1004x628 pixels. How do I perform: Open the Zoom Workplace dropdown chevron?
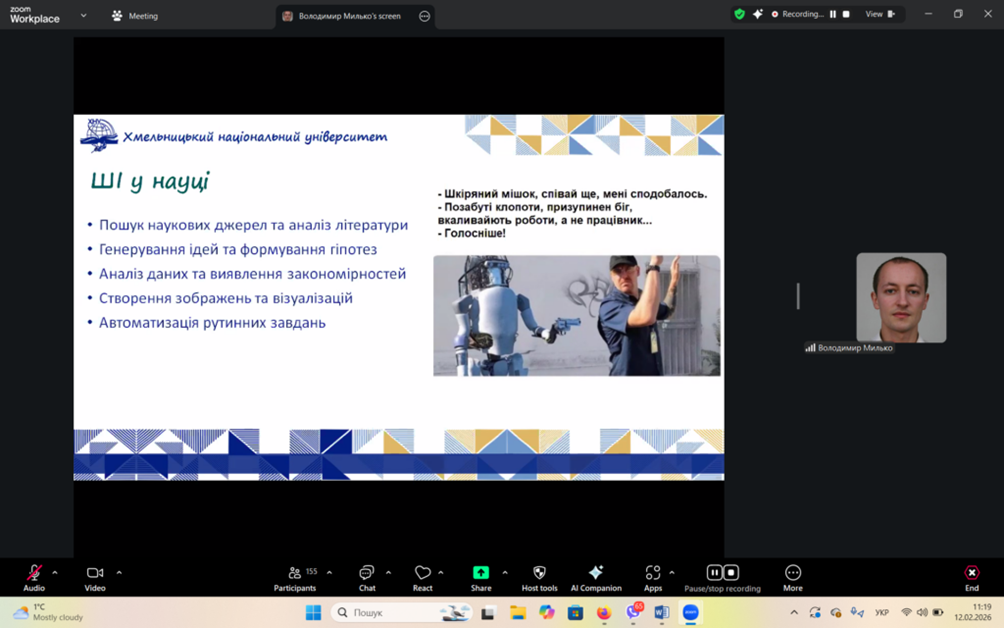(x=83, y=16)
